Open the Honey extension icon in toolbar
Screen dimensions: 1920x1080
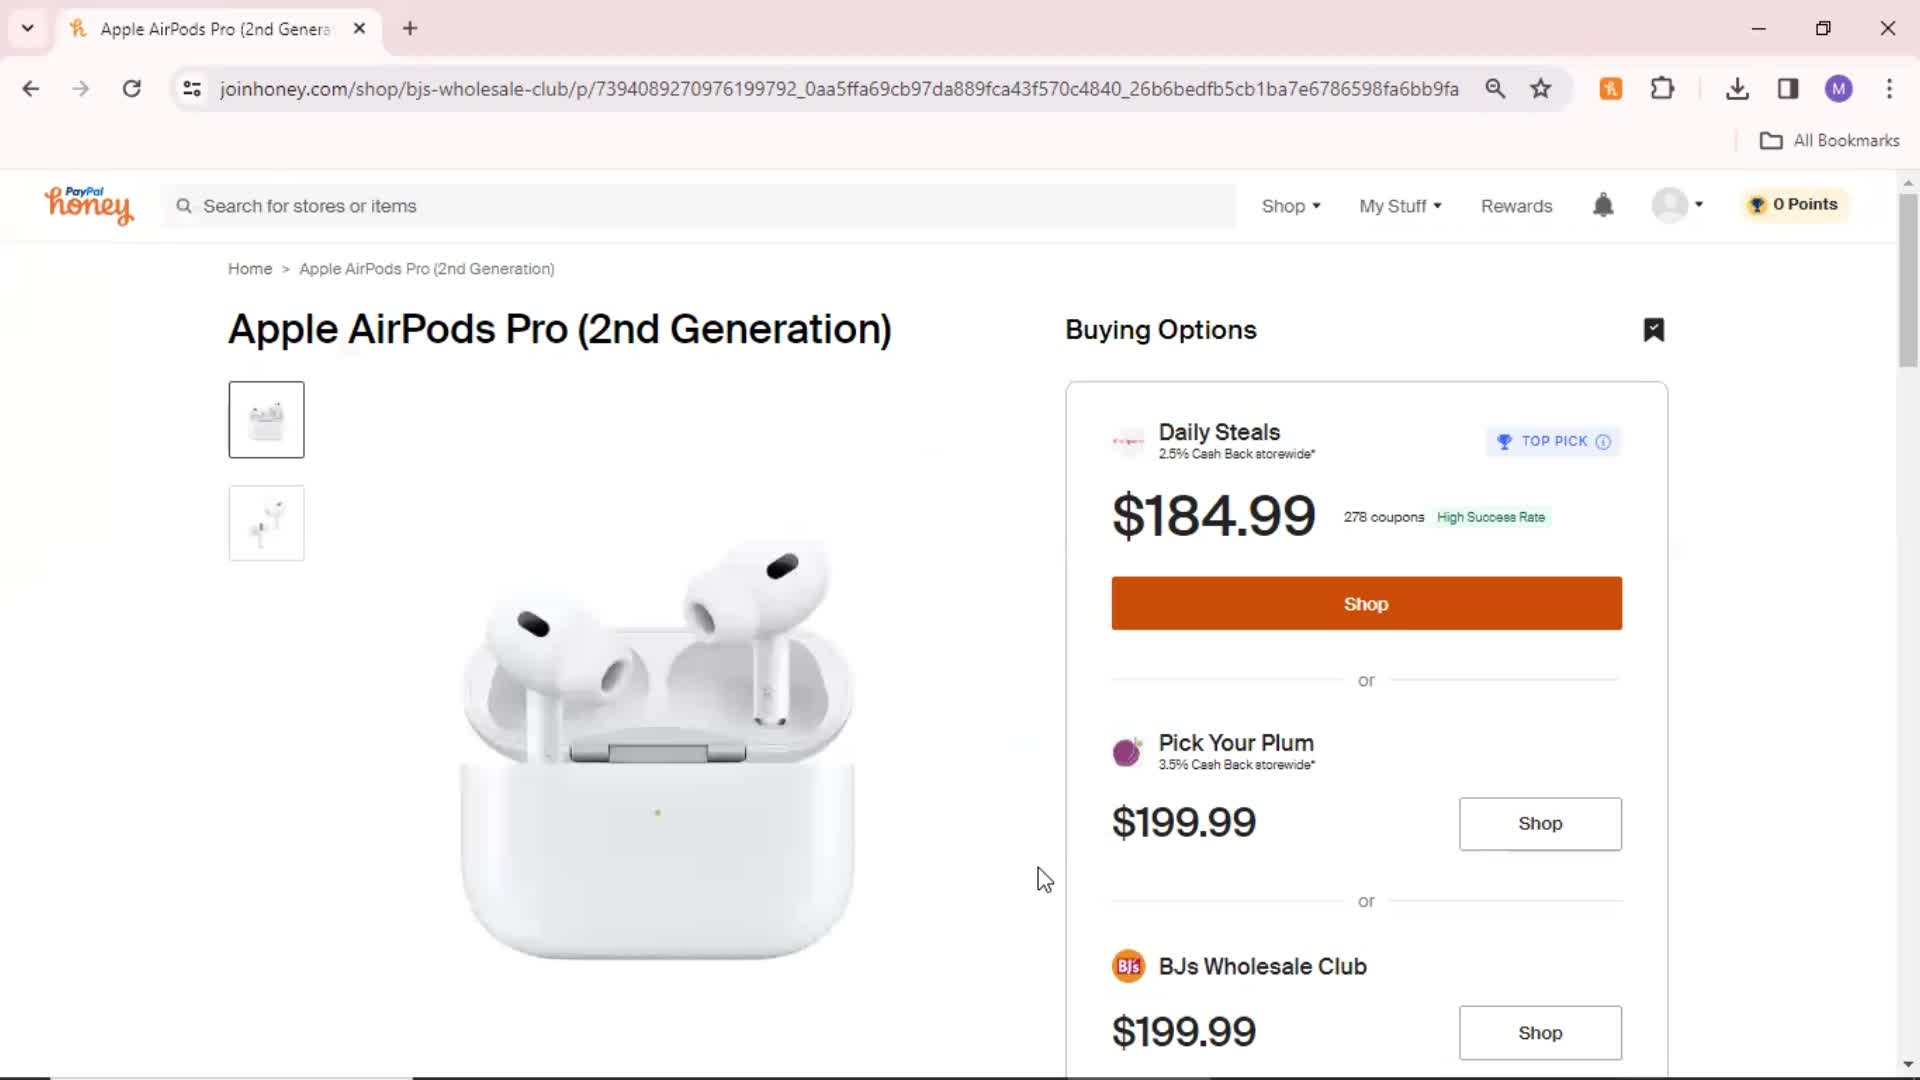pos(1610,89)
